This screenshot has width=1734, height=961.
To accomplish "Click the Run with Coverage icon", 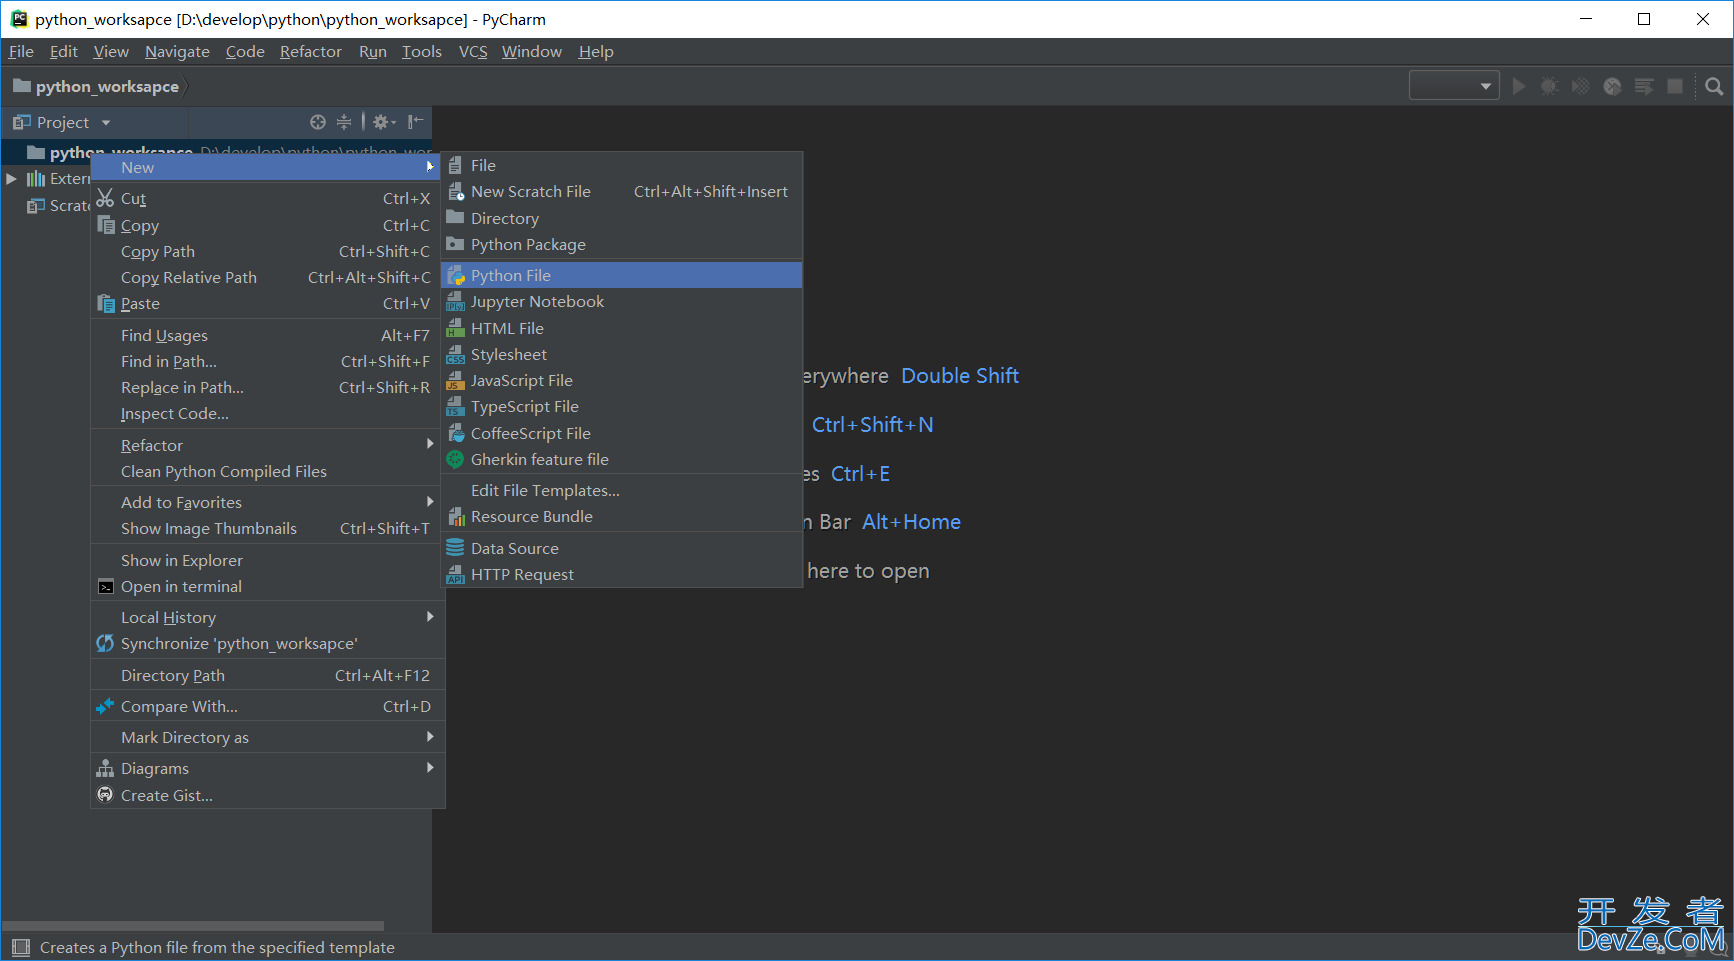I will click(x=1580, y=86).
